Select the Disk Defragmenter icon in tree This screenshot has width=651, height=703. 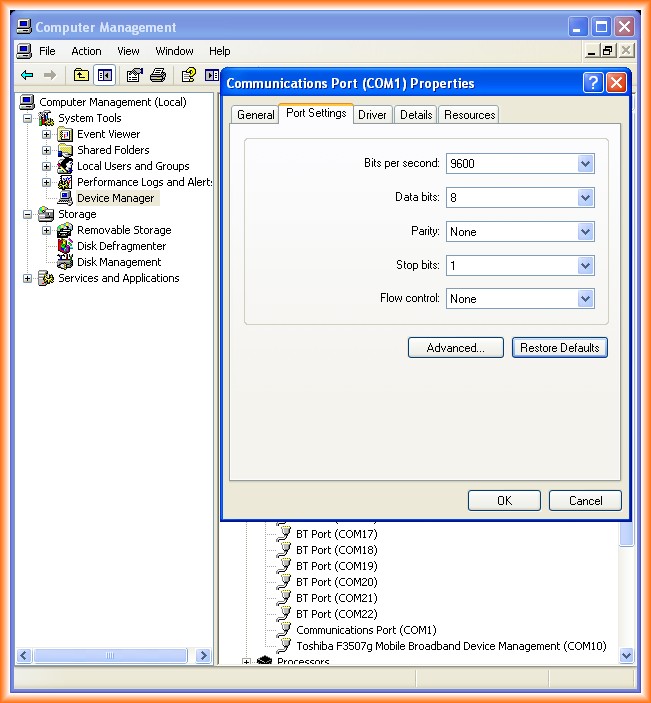[x=65, y=246]
